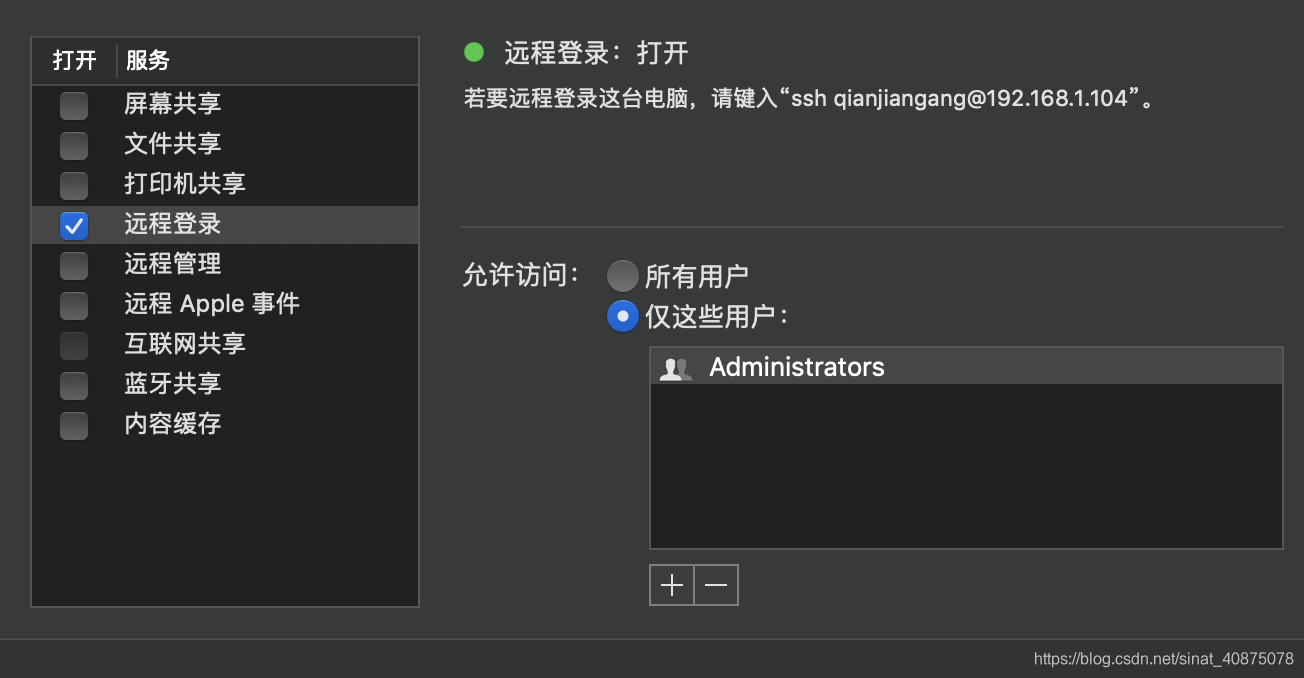Click the 打开 column header
Screen dimensions: 1304x678
pos(74,61)
